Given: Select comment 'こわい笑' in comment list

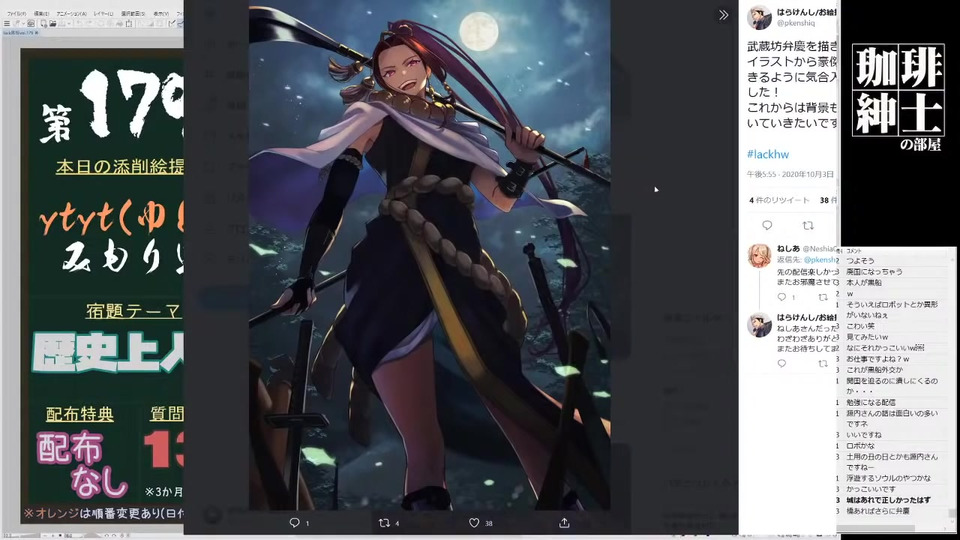Looking at the screenshot, I should pyautogui.click(x=860, y=326).
